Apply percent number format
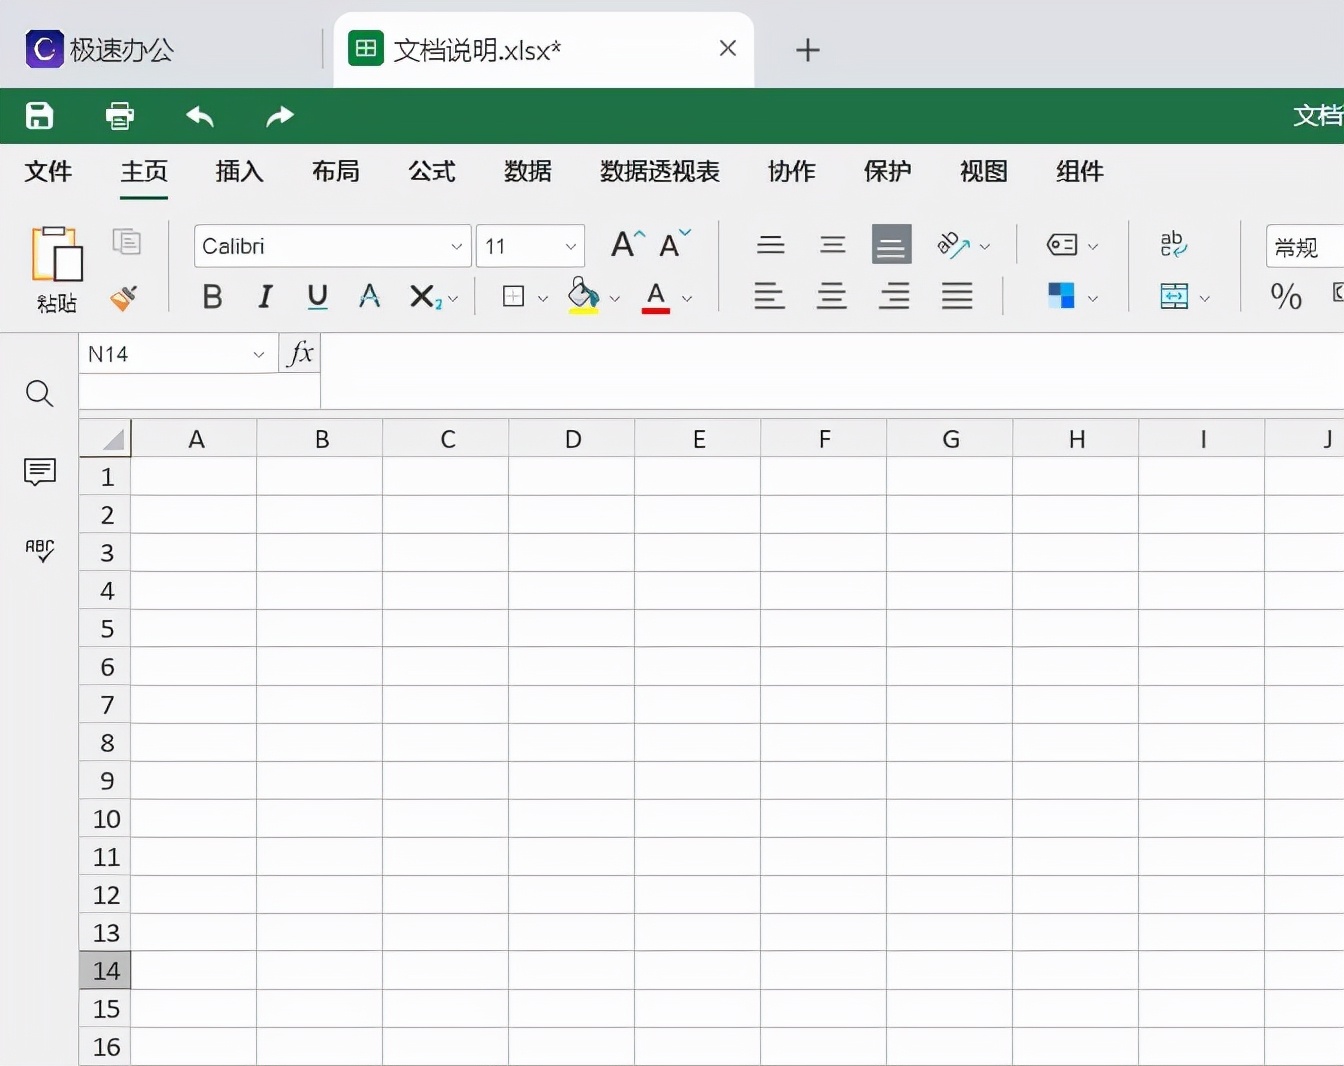1344x1066 pixels. 1285,296
